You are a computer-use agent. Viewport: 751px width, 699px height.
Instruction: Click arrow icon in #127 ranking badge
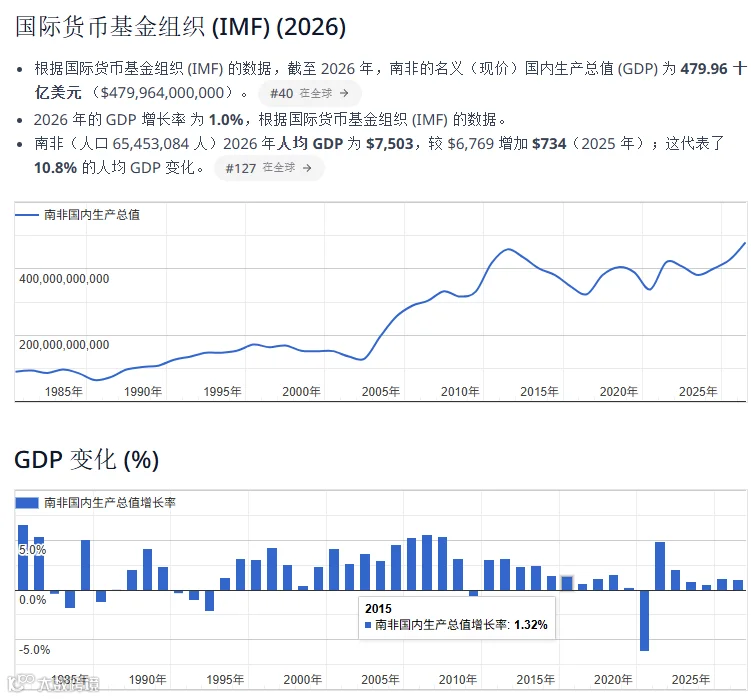[x=307, y=168]
